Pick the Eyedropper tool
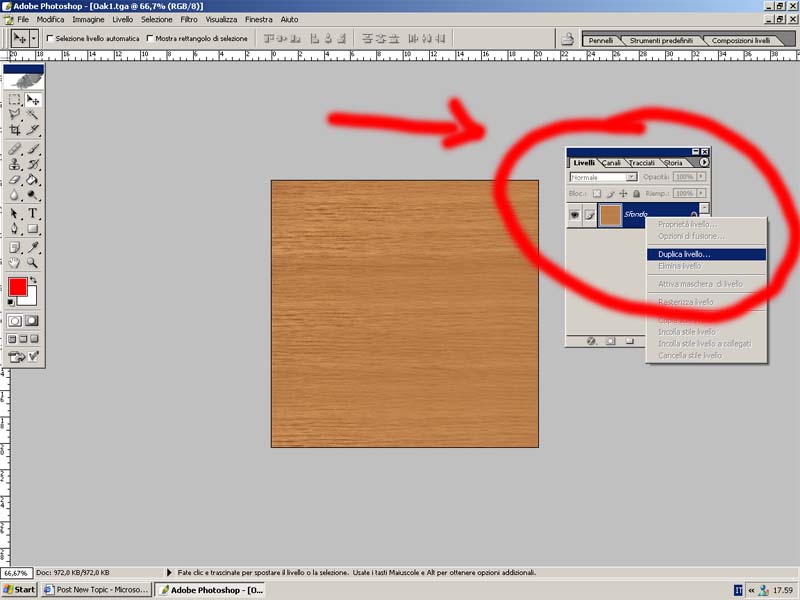The image size is (800, 600). [x=33, y=246]
